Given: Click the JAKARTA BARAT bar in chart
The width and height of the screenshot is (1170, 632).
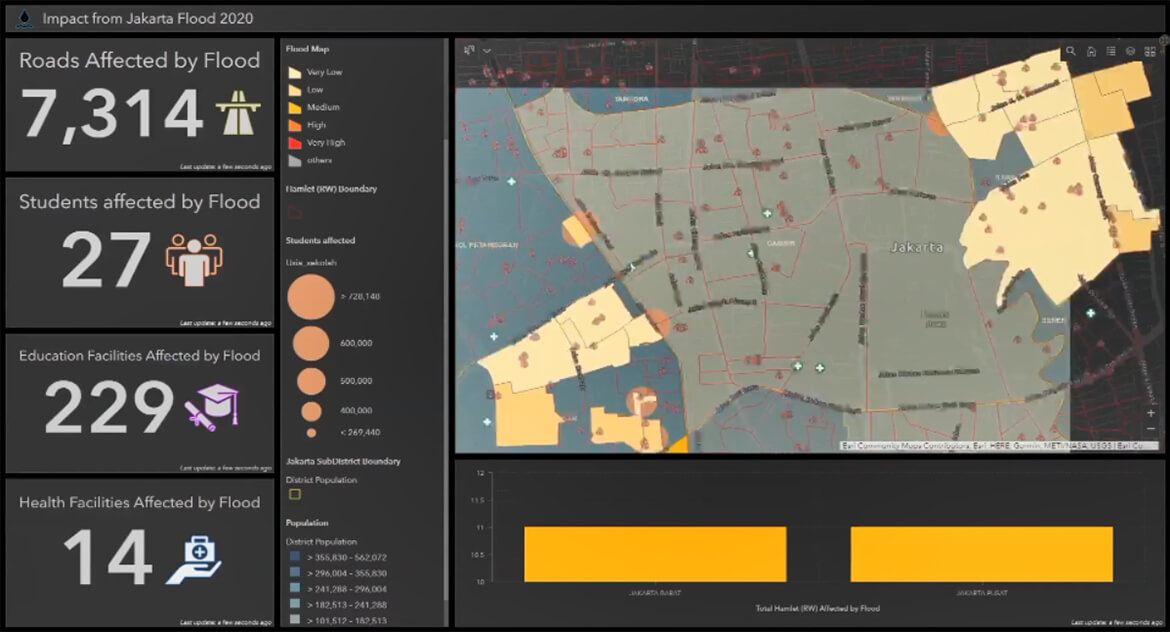Looking at the screenshot, I should coord(655,554).
